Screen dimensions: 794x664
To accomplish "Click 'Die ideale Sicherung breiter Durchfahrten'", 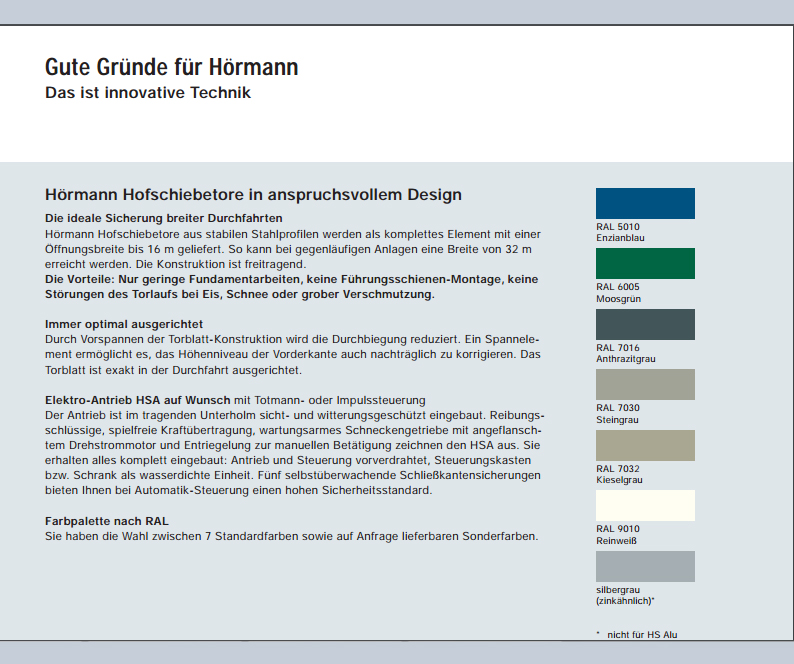I will pos(164,218).
